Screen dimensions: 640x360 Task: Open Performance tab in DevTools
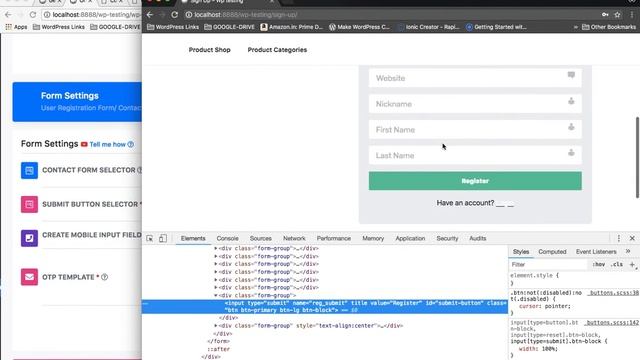click(x=333, y=238)
